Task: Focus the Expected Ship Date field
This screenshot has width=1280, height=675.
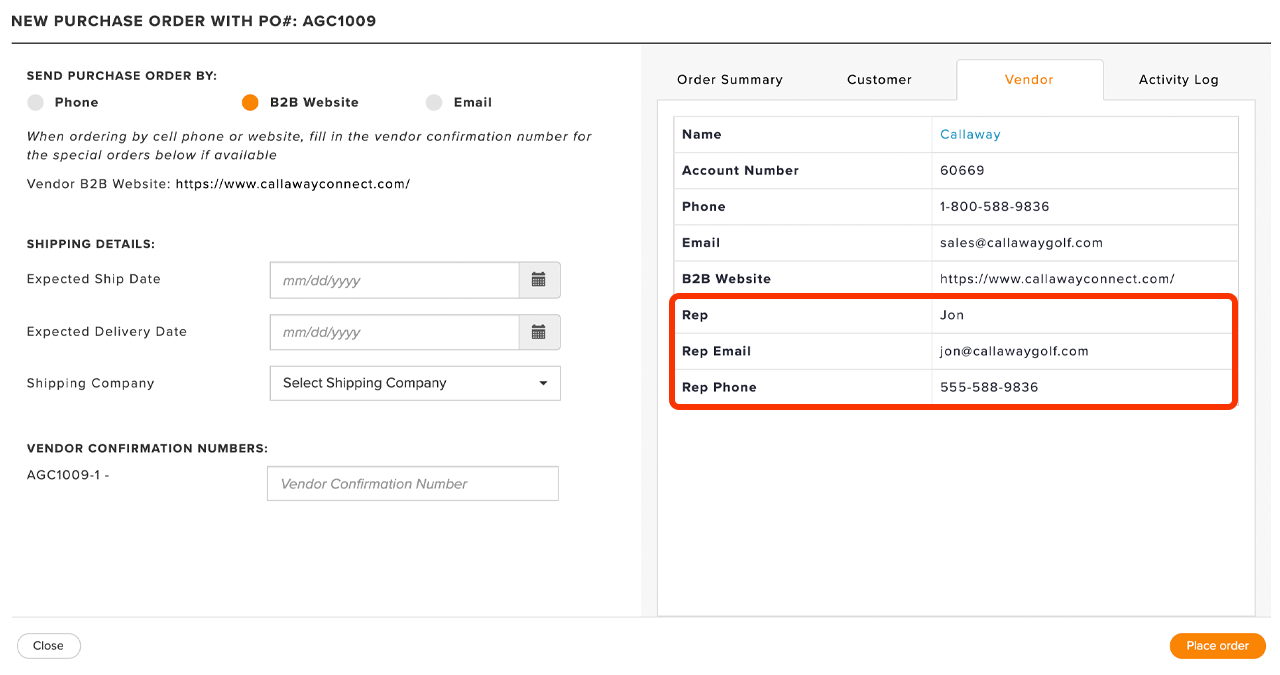Action: [394, 280]
